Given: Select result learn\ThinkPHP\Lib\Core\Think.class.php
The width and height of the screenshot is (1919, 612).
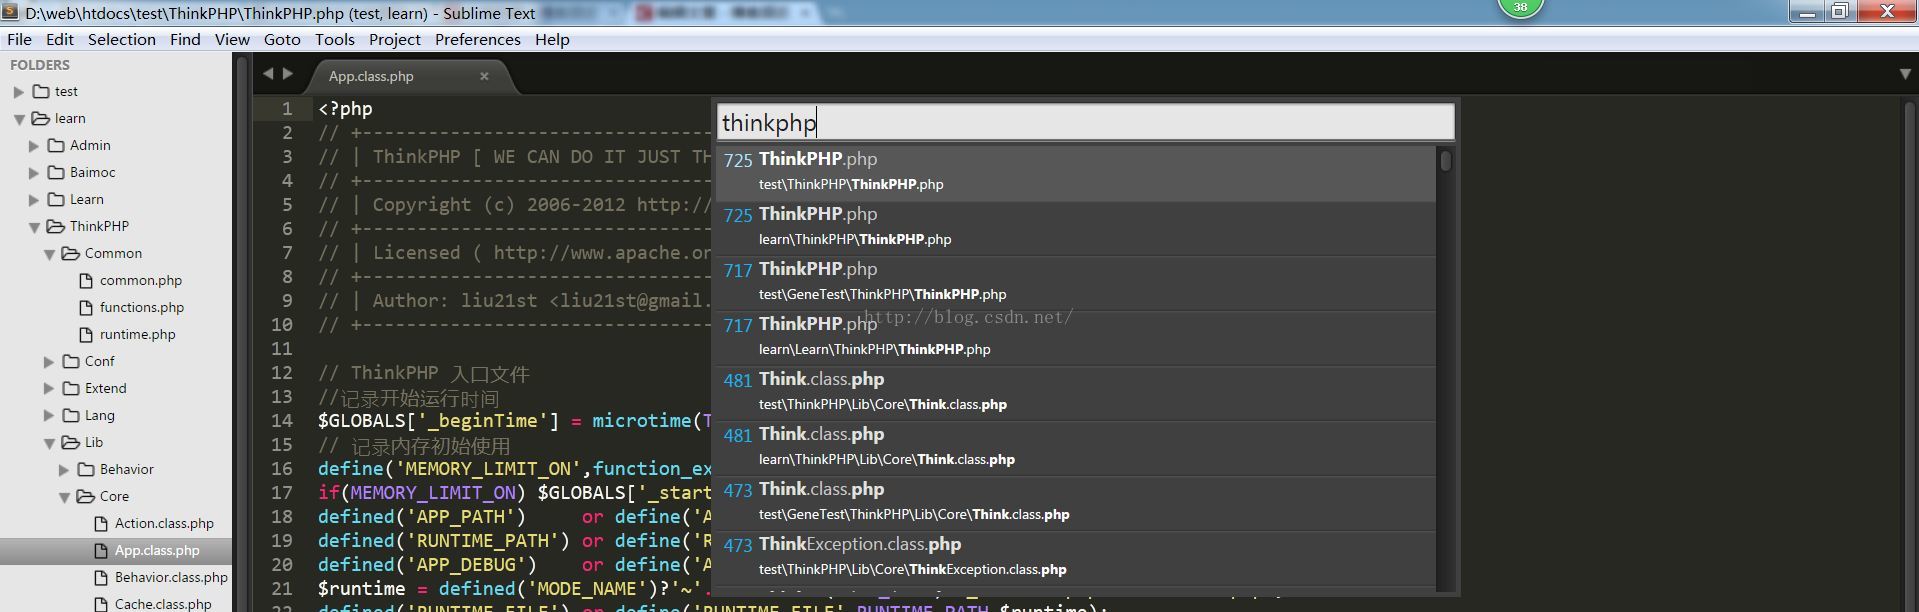Looking at the screenshot, I should coord(1075,448).
